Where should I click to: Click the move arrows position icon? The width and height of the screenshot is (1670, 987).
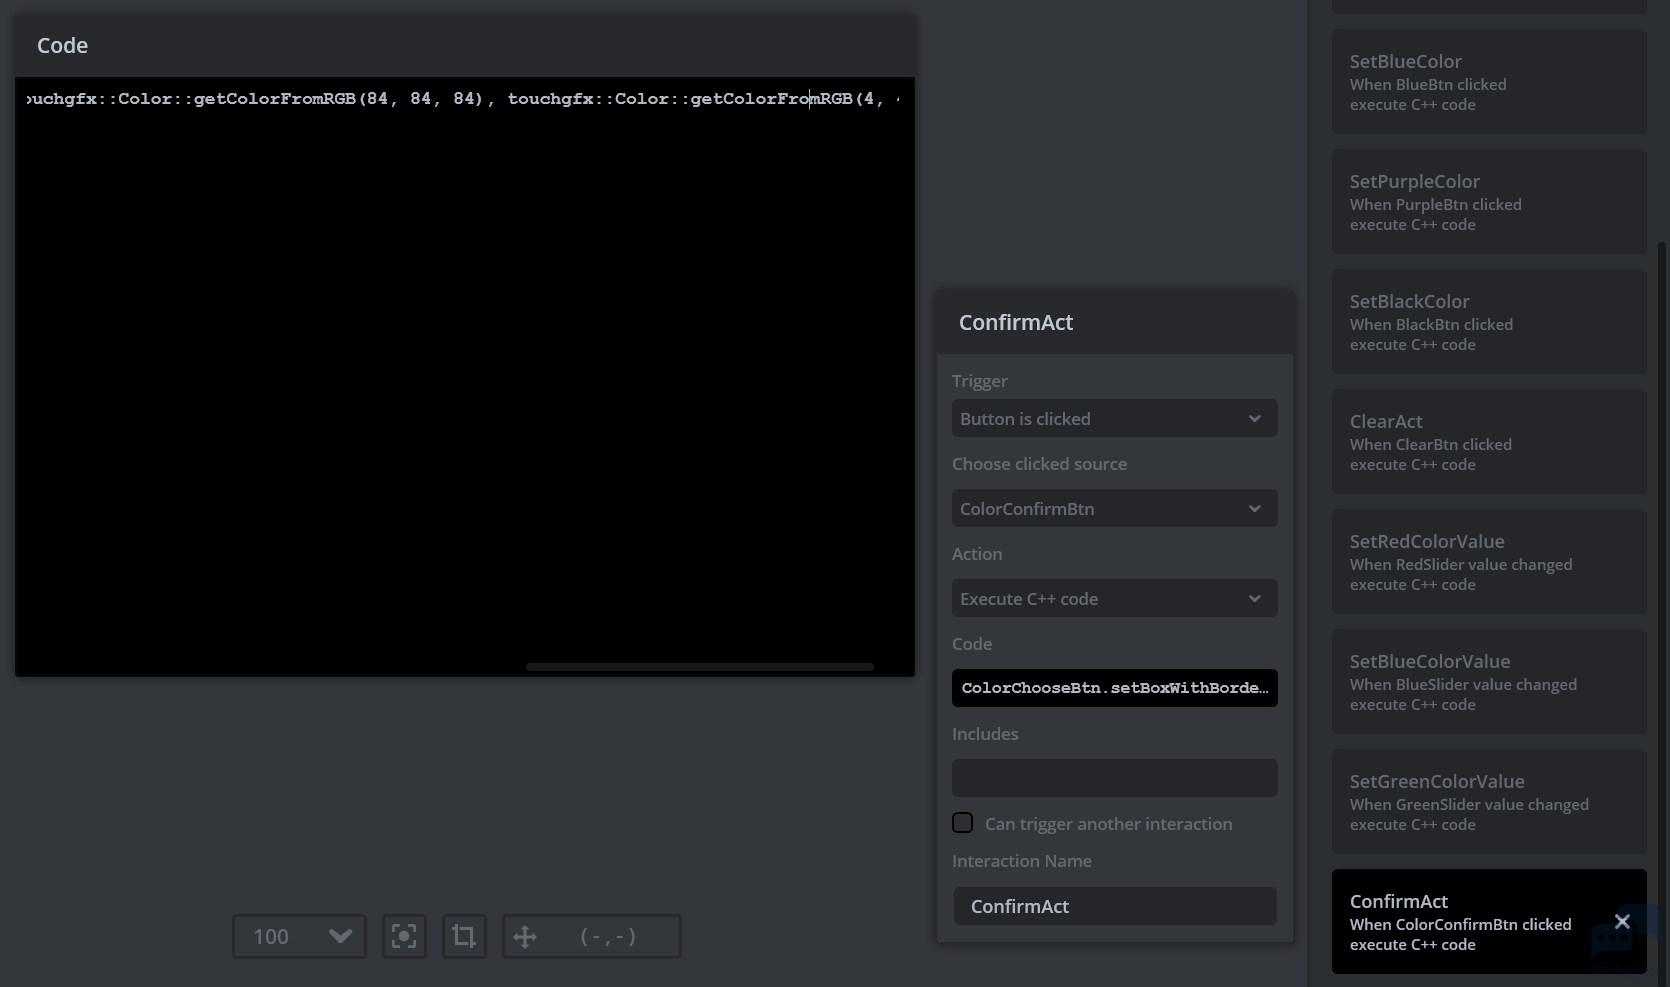click(525, 936)
